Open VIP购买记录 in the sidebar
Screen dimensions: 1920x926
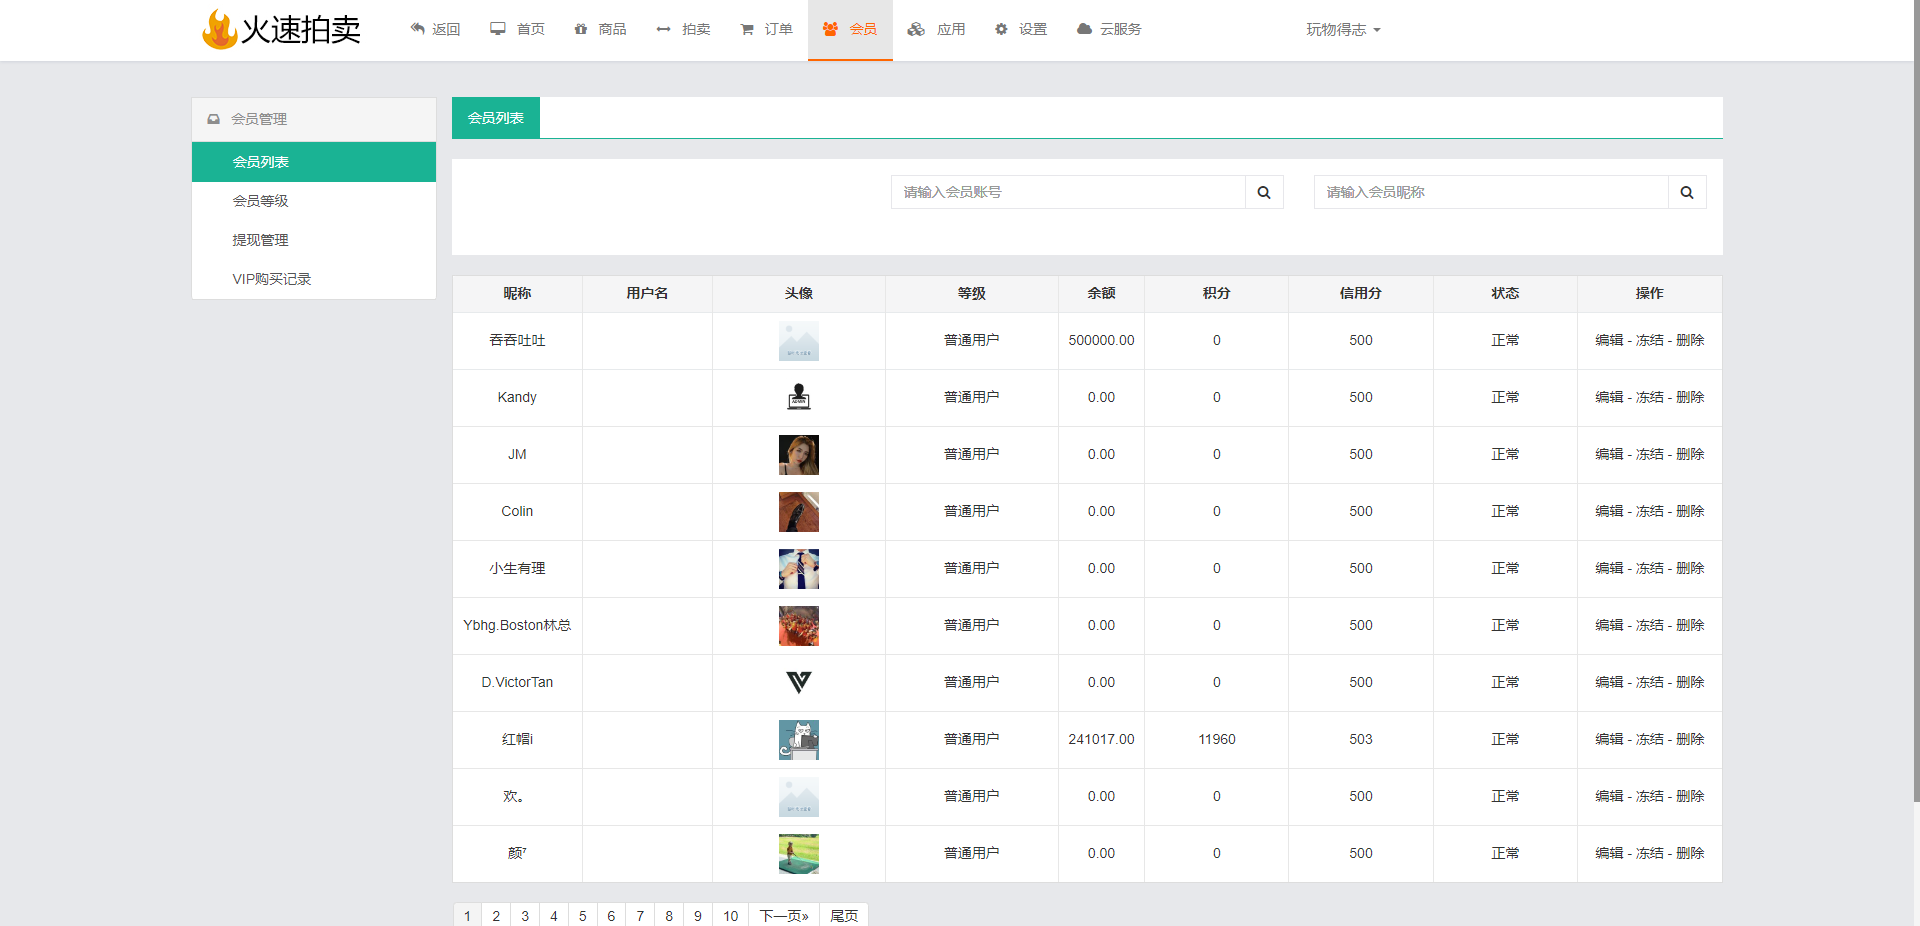(x=271, y=279)
